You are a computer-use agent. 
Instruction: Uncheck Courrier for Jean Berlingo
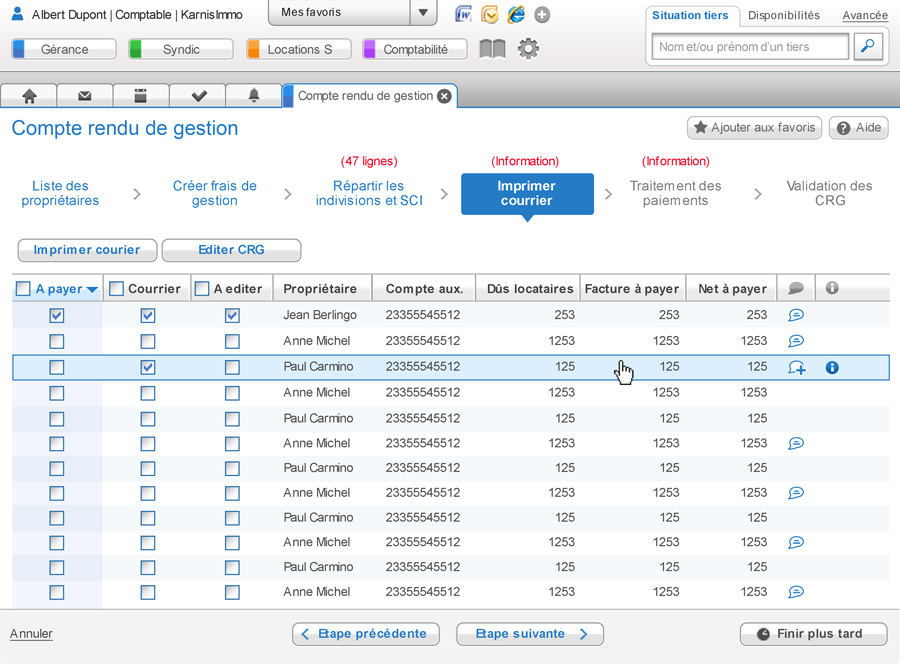(x=148, y=315)
